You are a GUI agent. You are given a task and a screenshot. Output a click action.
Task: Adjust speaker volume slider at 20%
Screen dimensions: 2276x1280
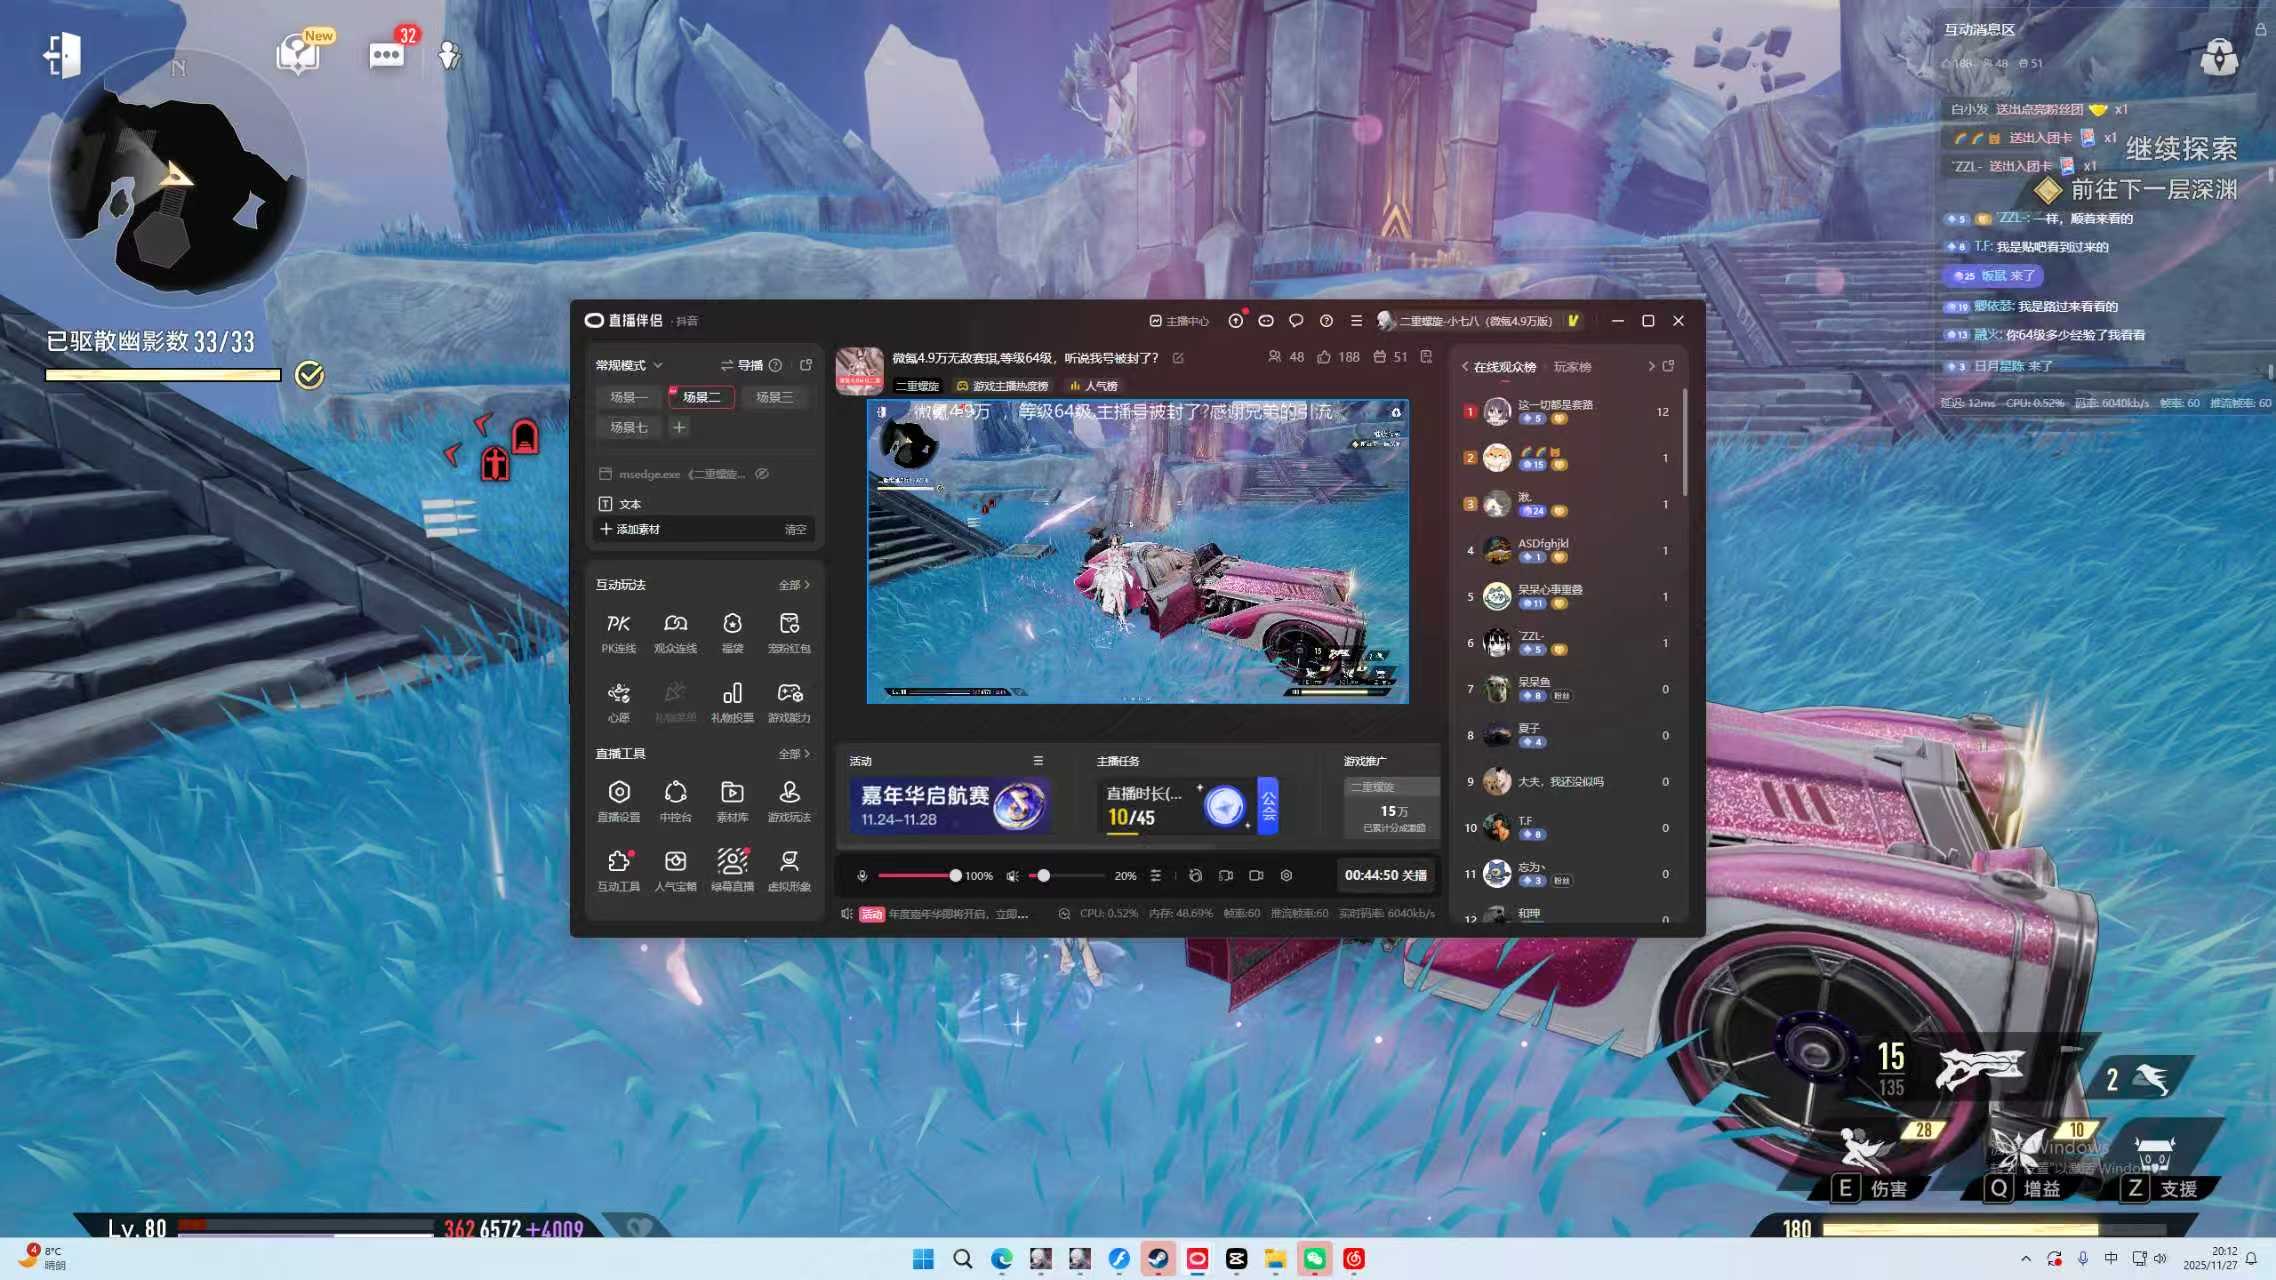click(1043, 876)
